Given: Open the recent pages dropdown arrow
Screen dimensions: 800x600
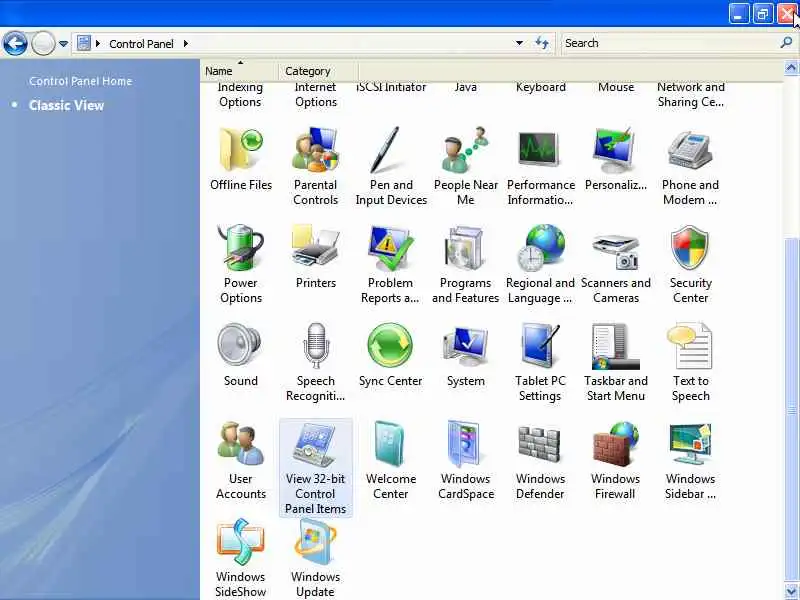Looking at the screenshot, I should point(63,44).
